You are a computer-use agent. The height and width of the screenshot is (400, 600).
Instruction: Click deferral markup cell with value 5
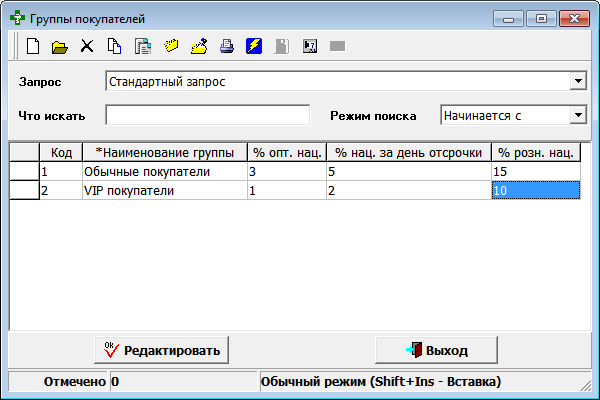pos(409,171)
